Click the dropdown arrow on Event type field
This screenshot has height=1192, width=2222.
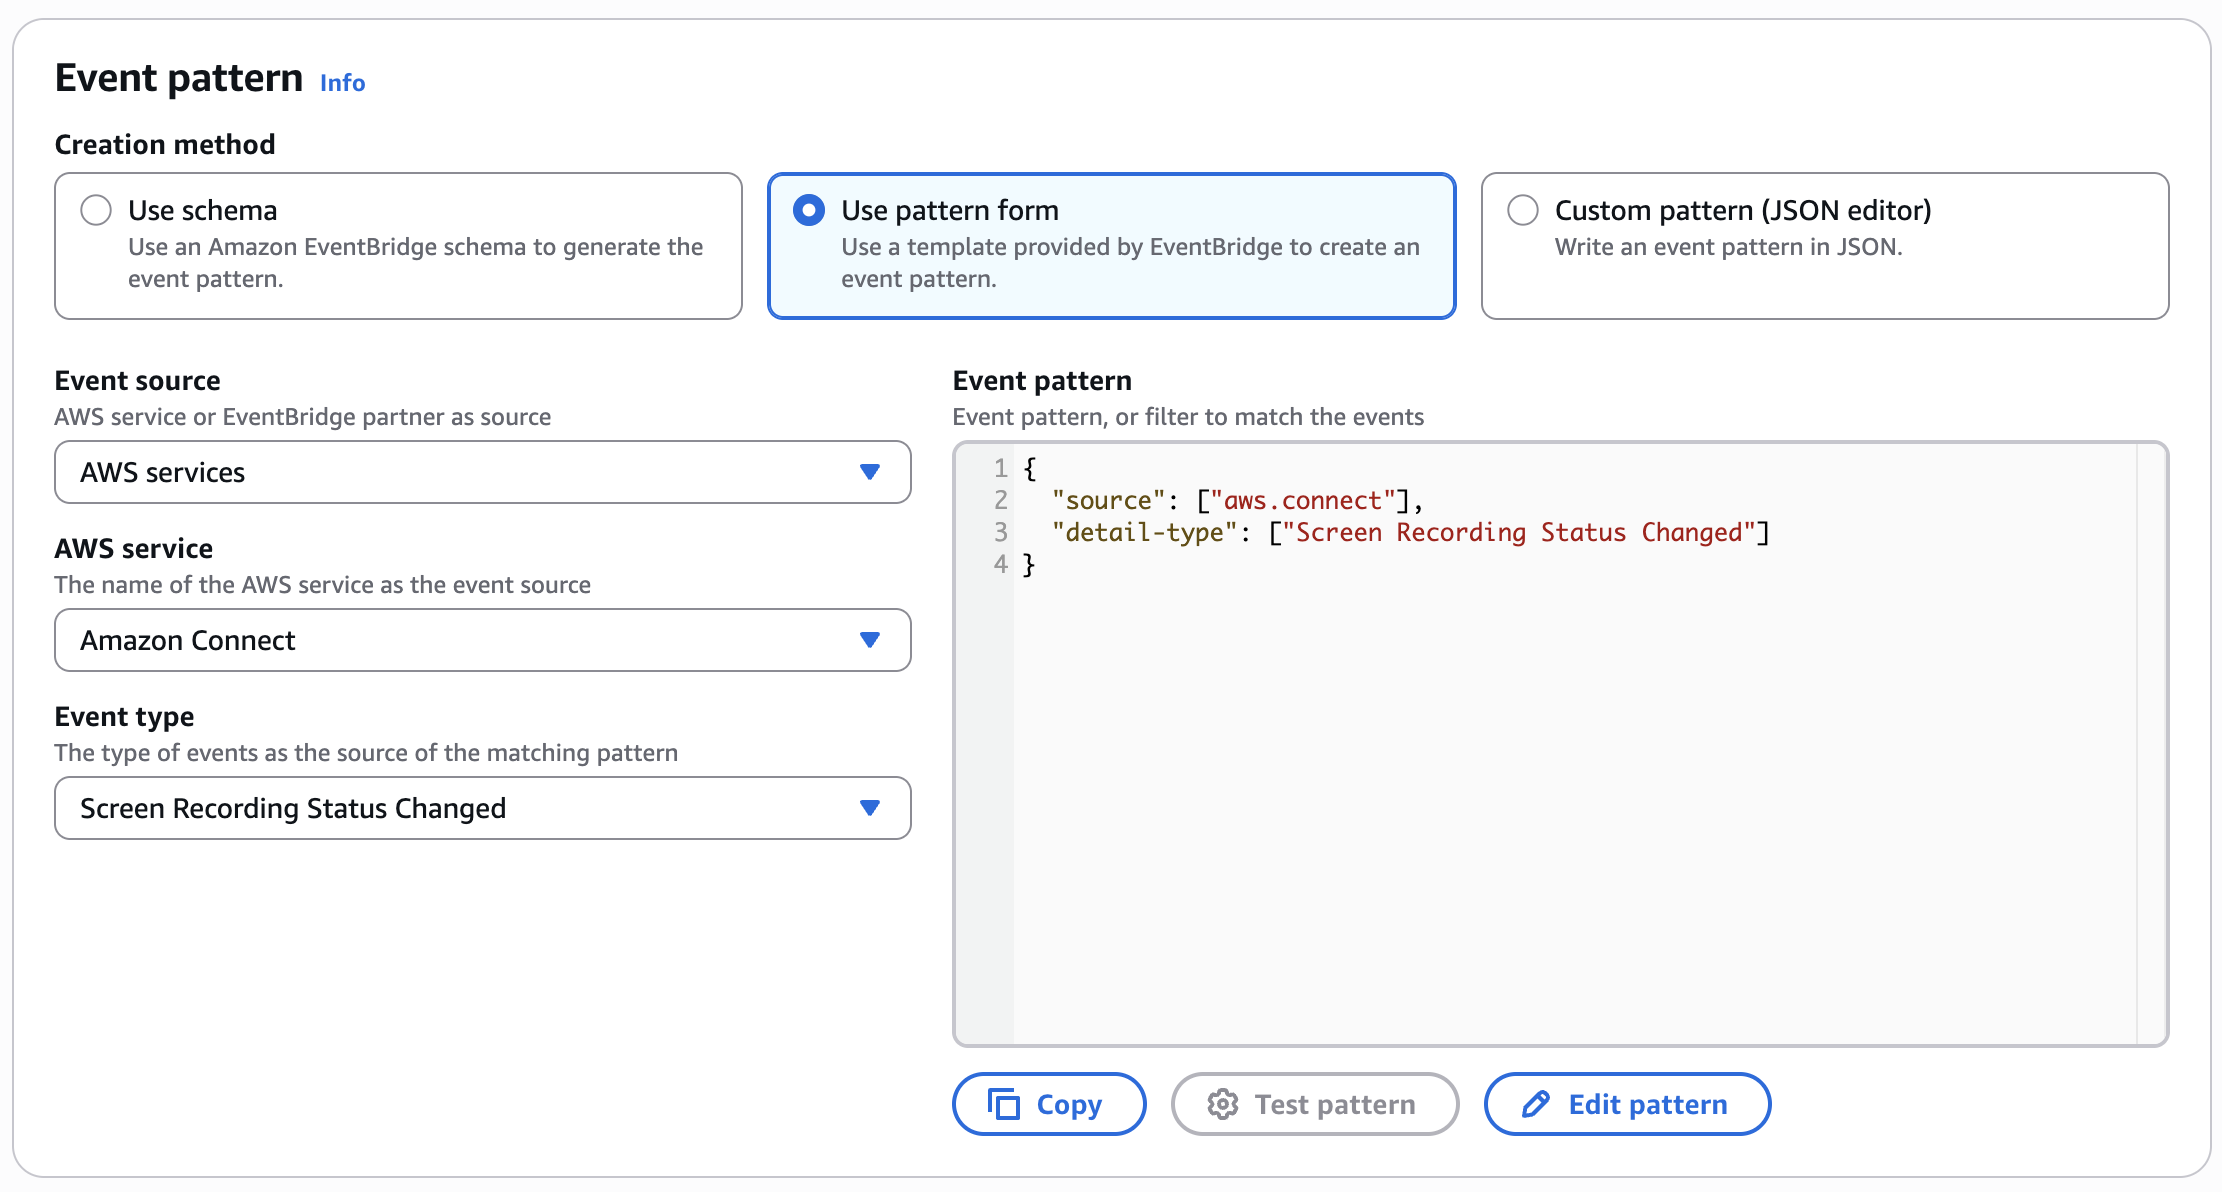click(871, 808)
